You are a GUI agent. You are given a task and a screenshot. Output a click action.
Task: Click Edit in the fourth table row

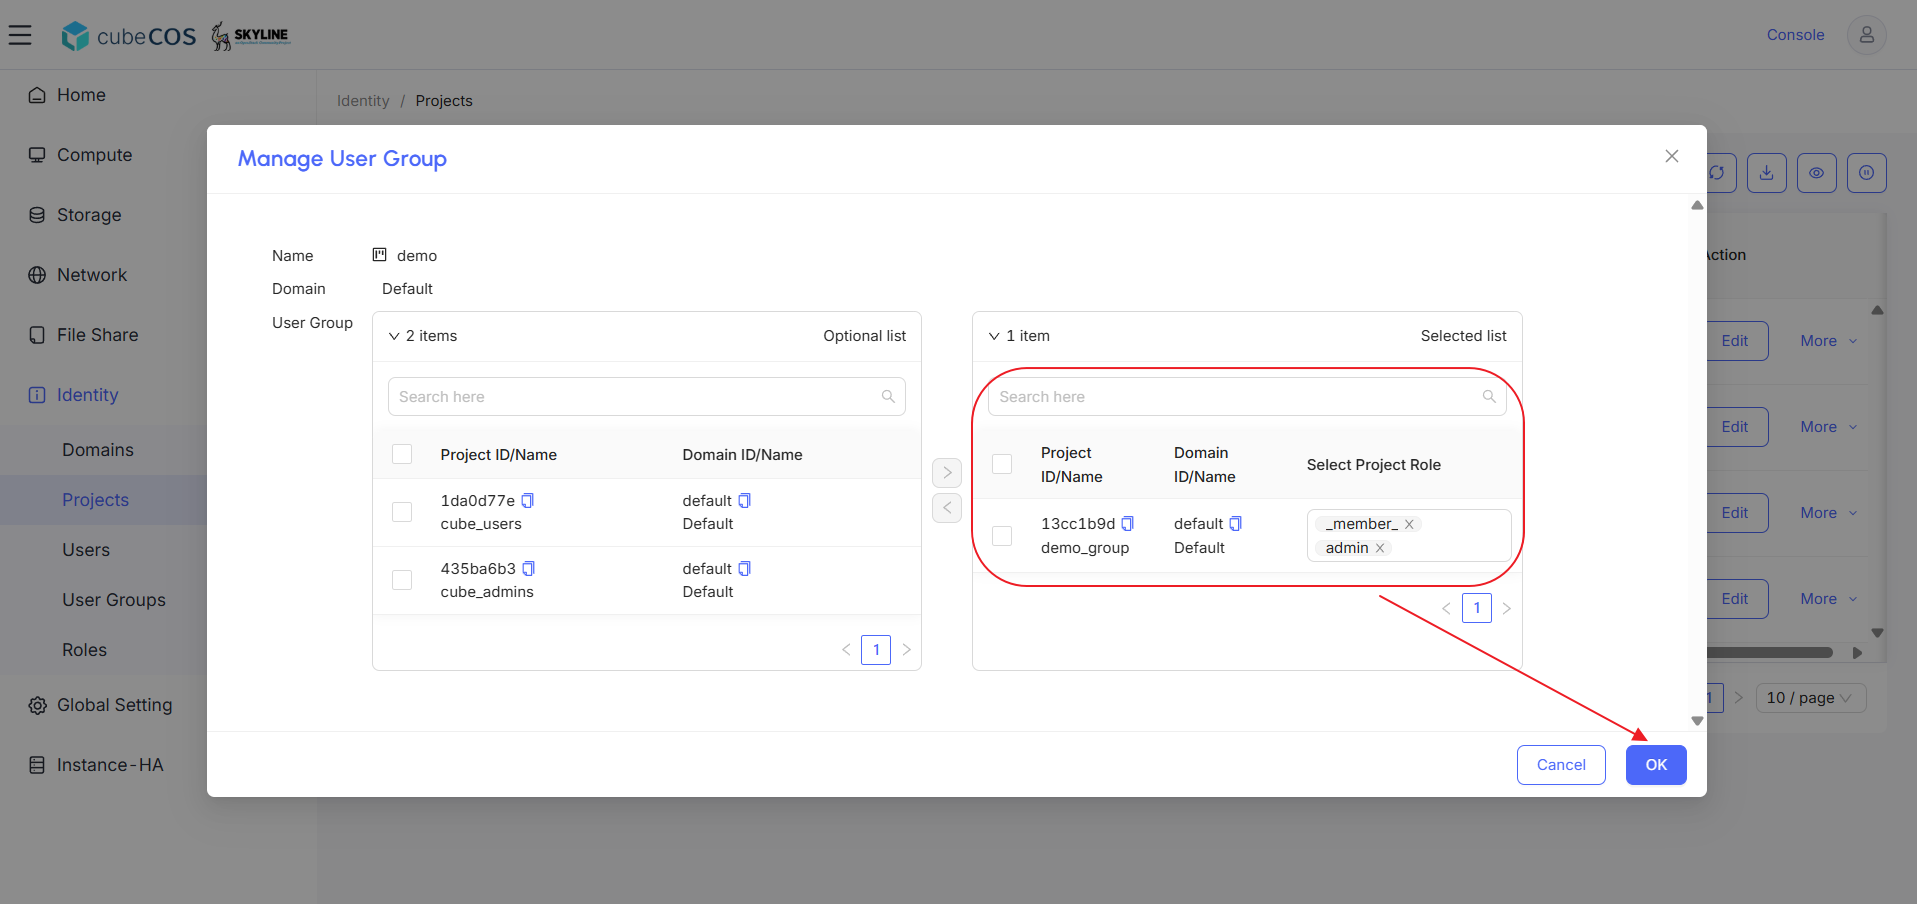pos(1737,599)
